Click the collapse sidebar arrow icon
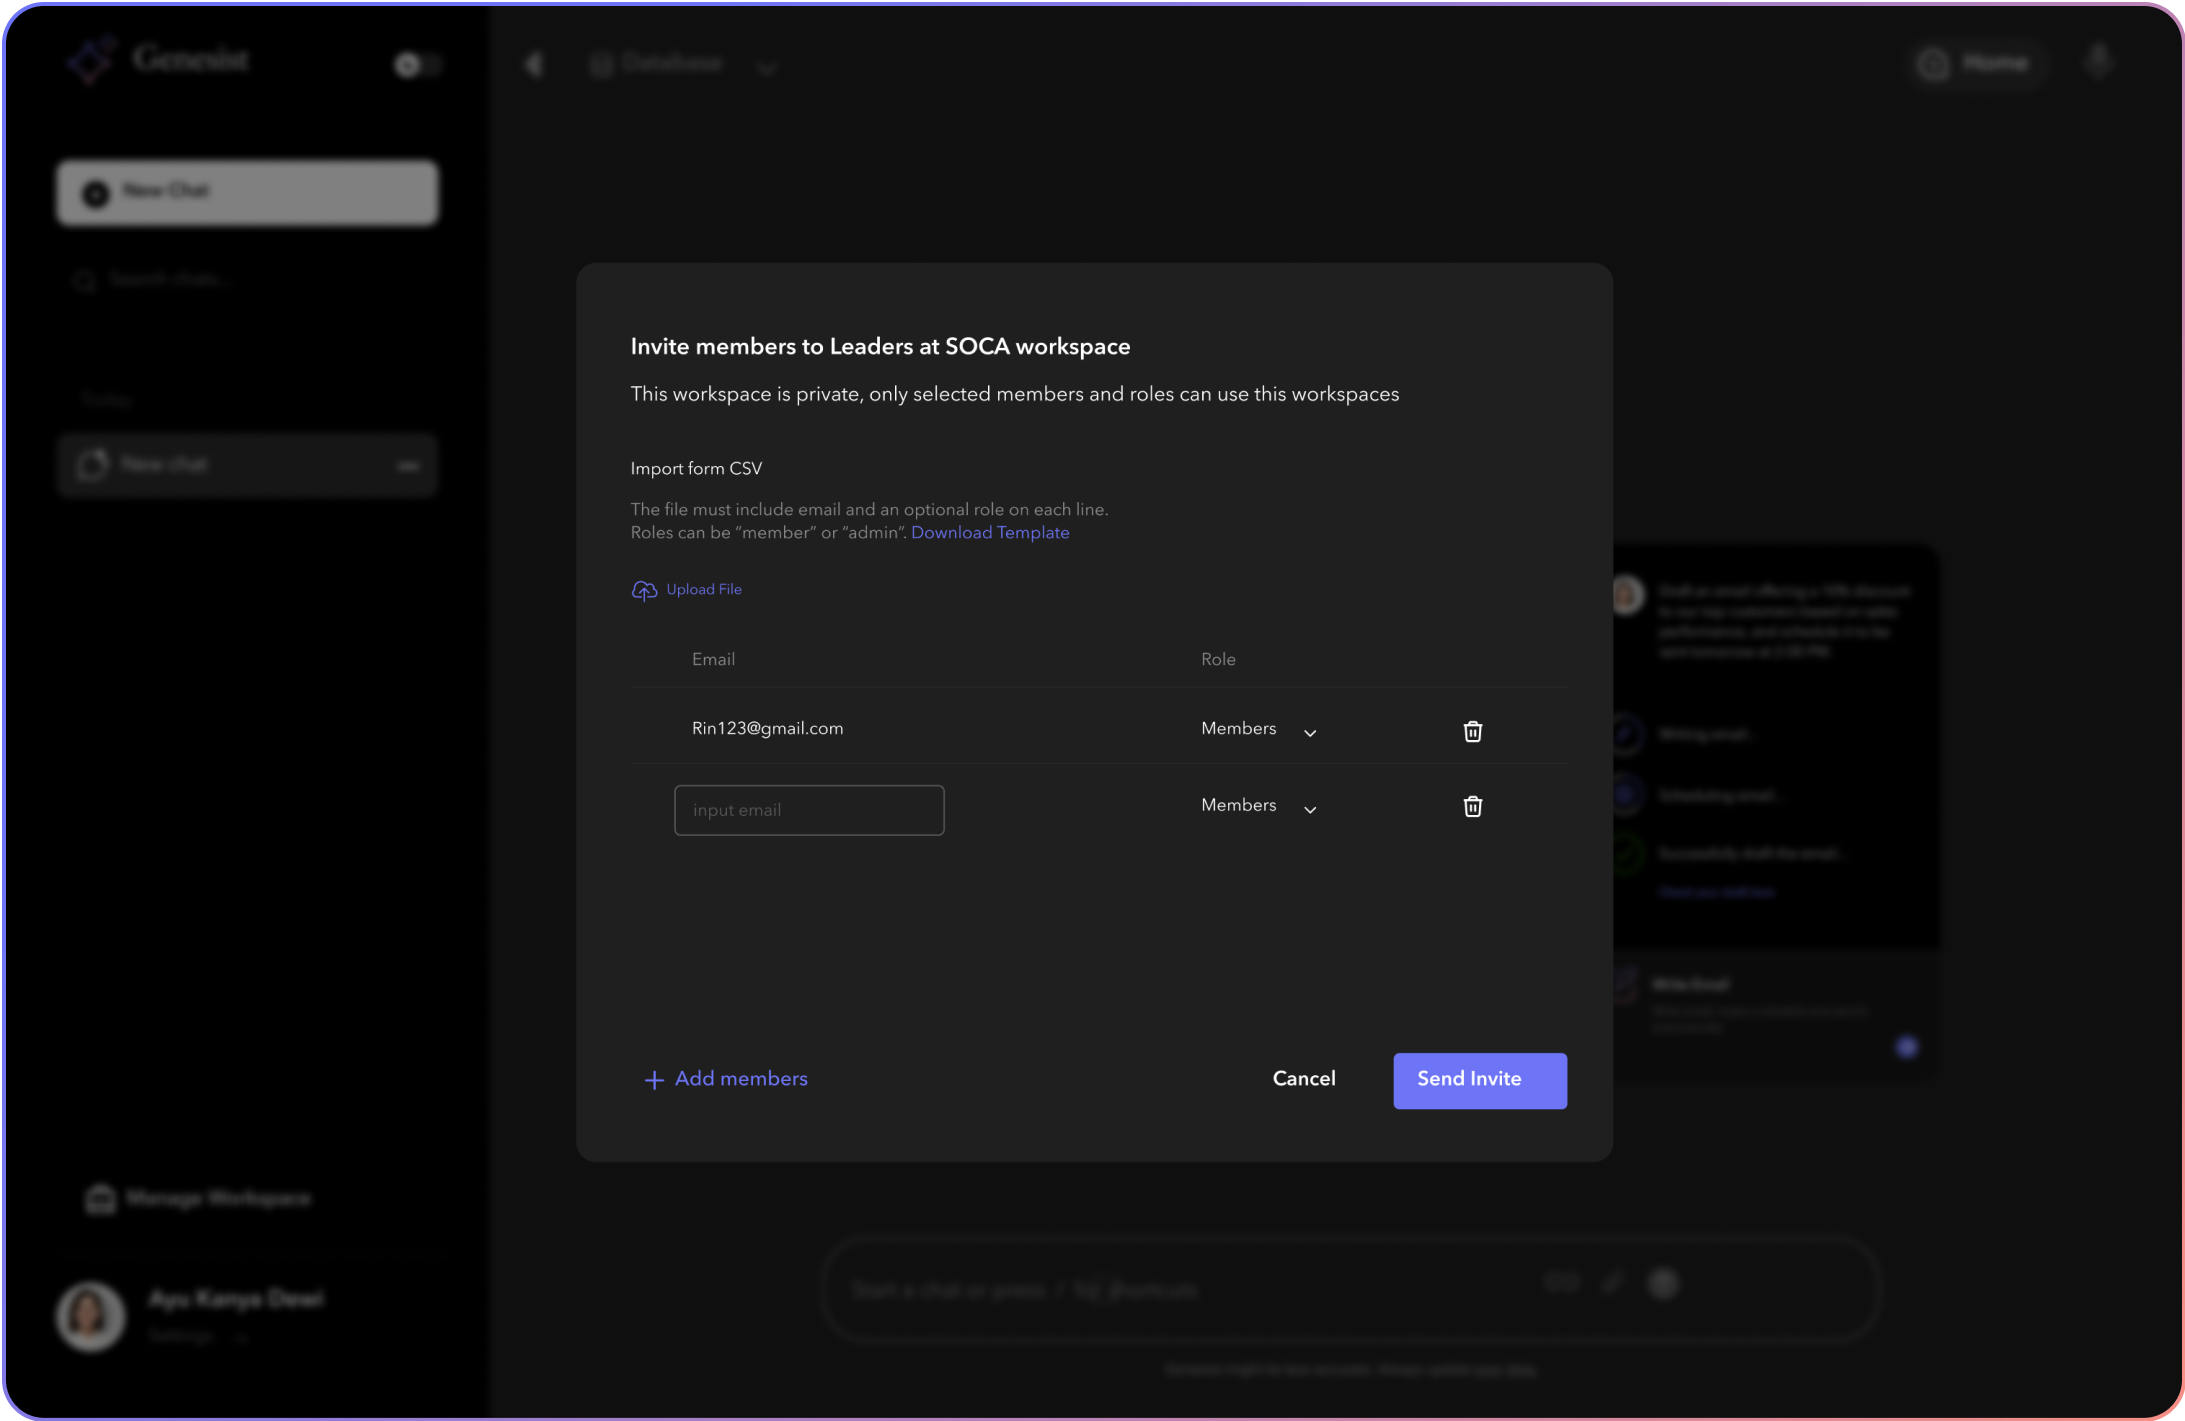Screen dimensions: 2185x1421 click(x=534, y=65)
